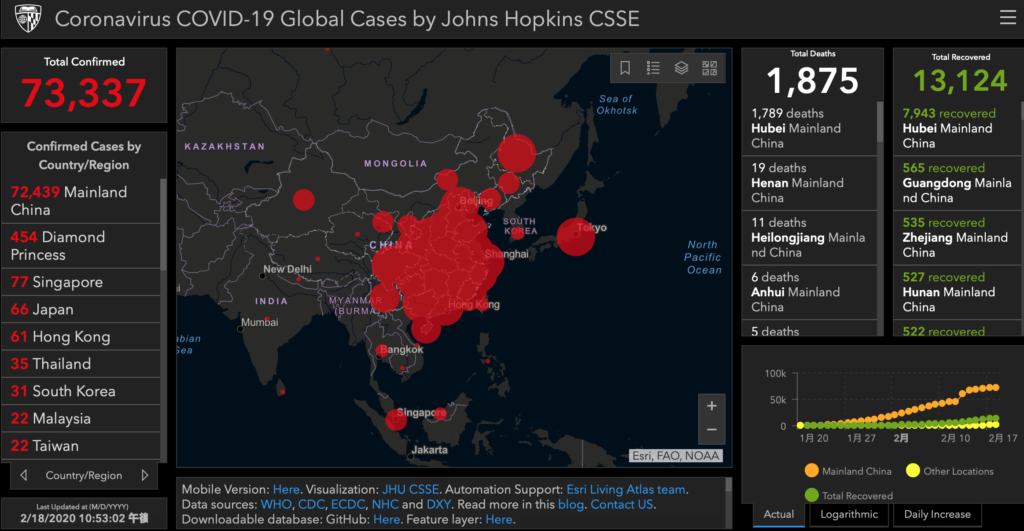Image resolution: width=1024 pixels, height=531 pixels.
Task: Click the Singapore label on the map
Action: (421, 412)
